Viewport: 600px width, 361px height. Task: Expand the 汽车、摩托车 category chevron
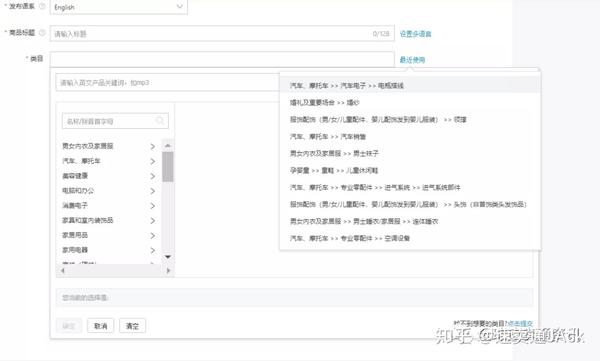[153, 161]
